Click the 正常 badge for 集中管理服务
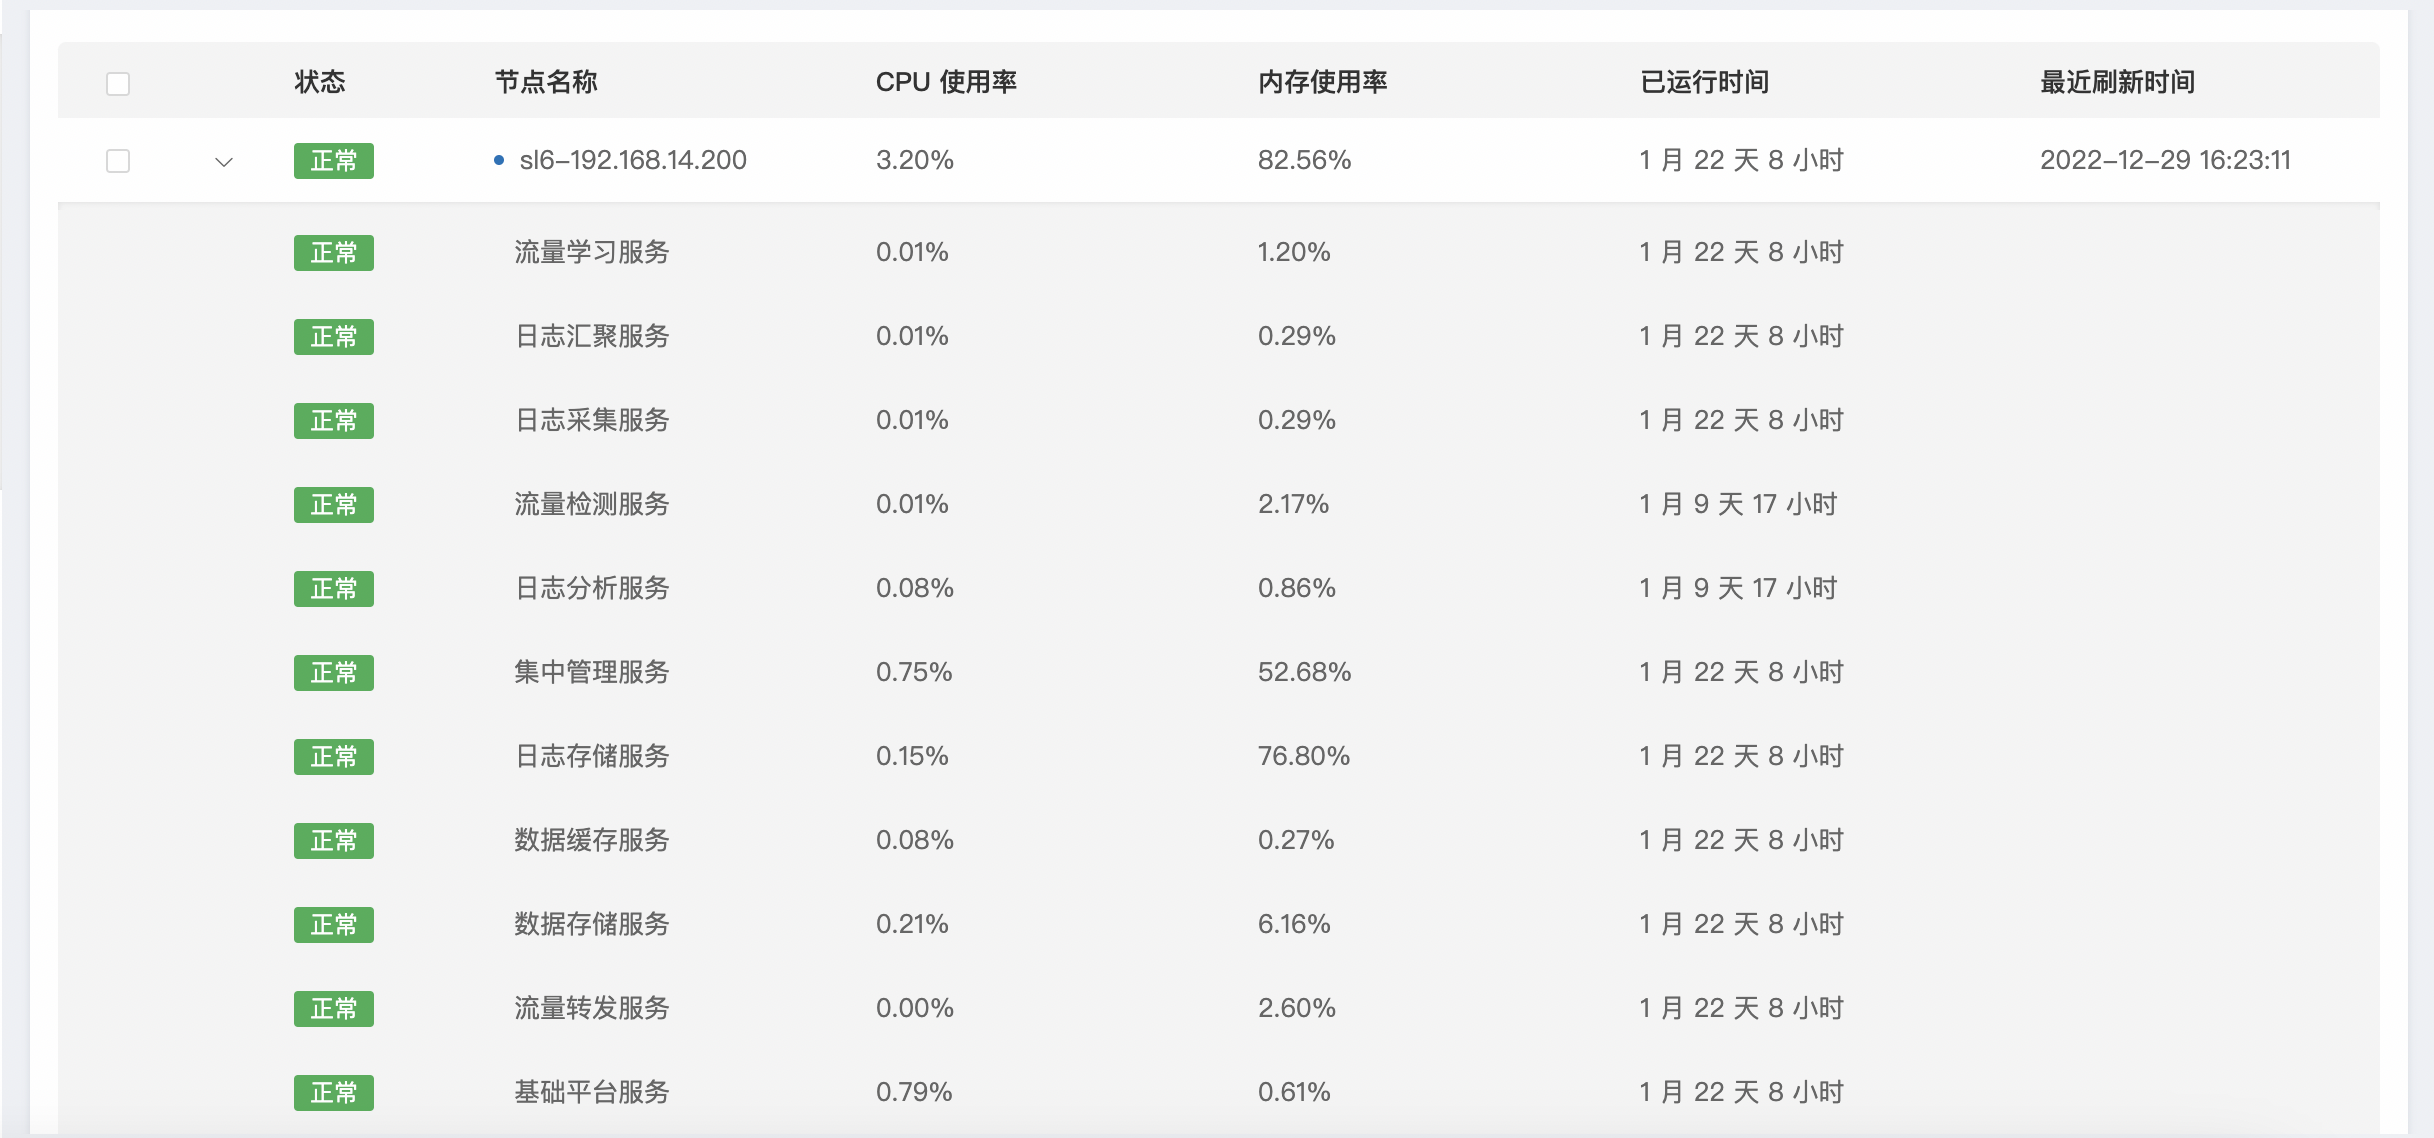The height and width of the screenshot is (1138, 2434). pyautogui.click(x=333, y=673)
